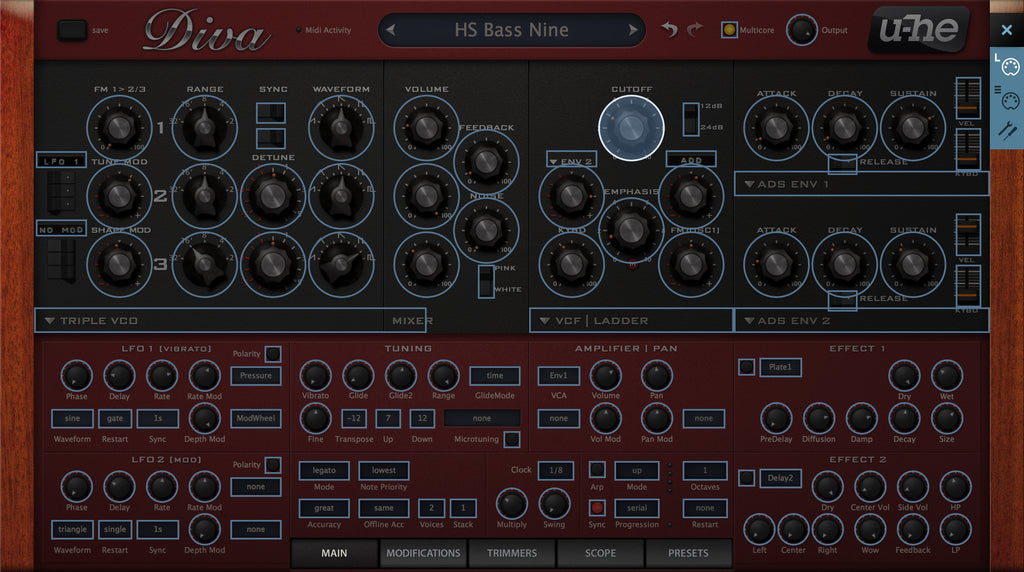Image resolution: width=1024 pixels, height=572 pixels.
Task: Open the PRESETS tab
Action: (688, 553)
